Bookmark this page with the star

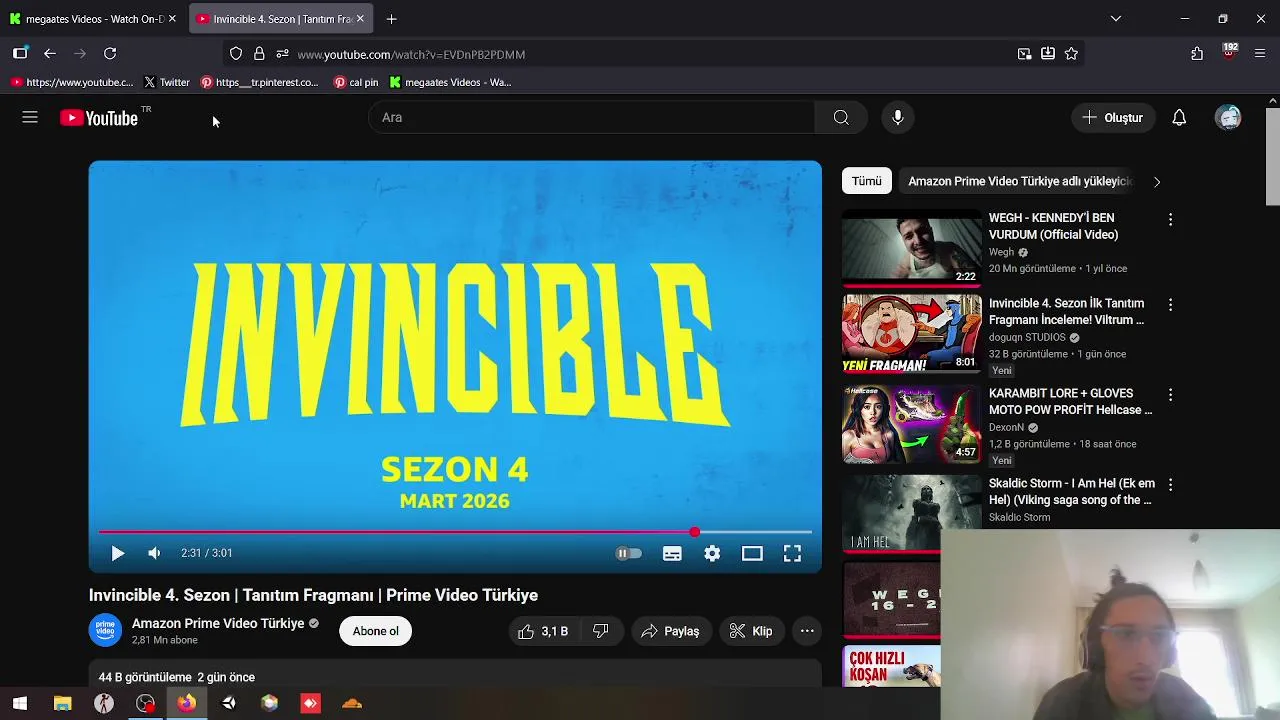click(1071, 54)
